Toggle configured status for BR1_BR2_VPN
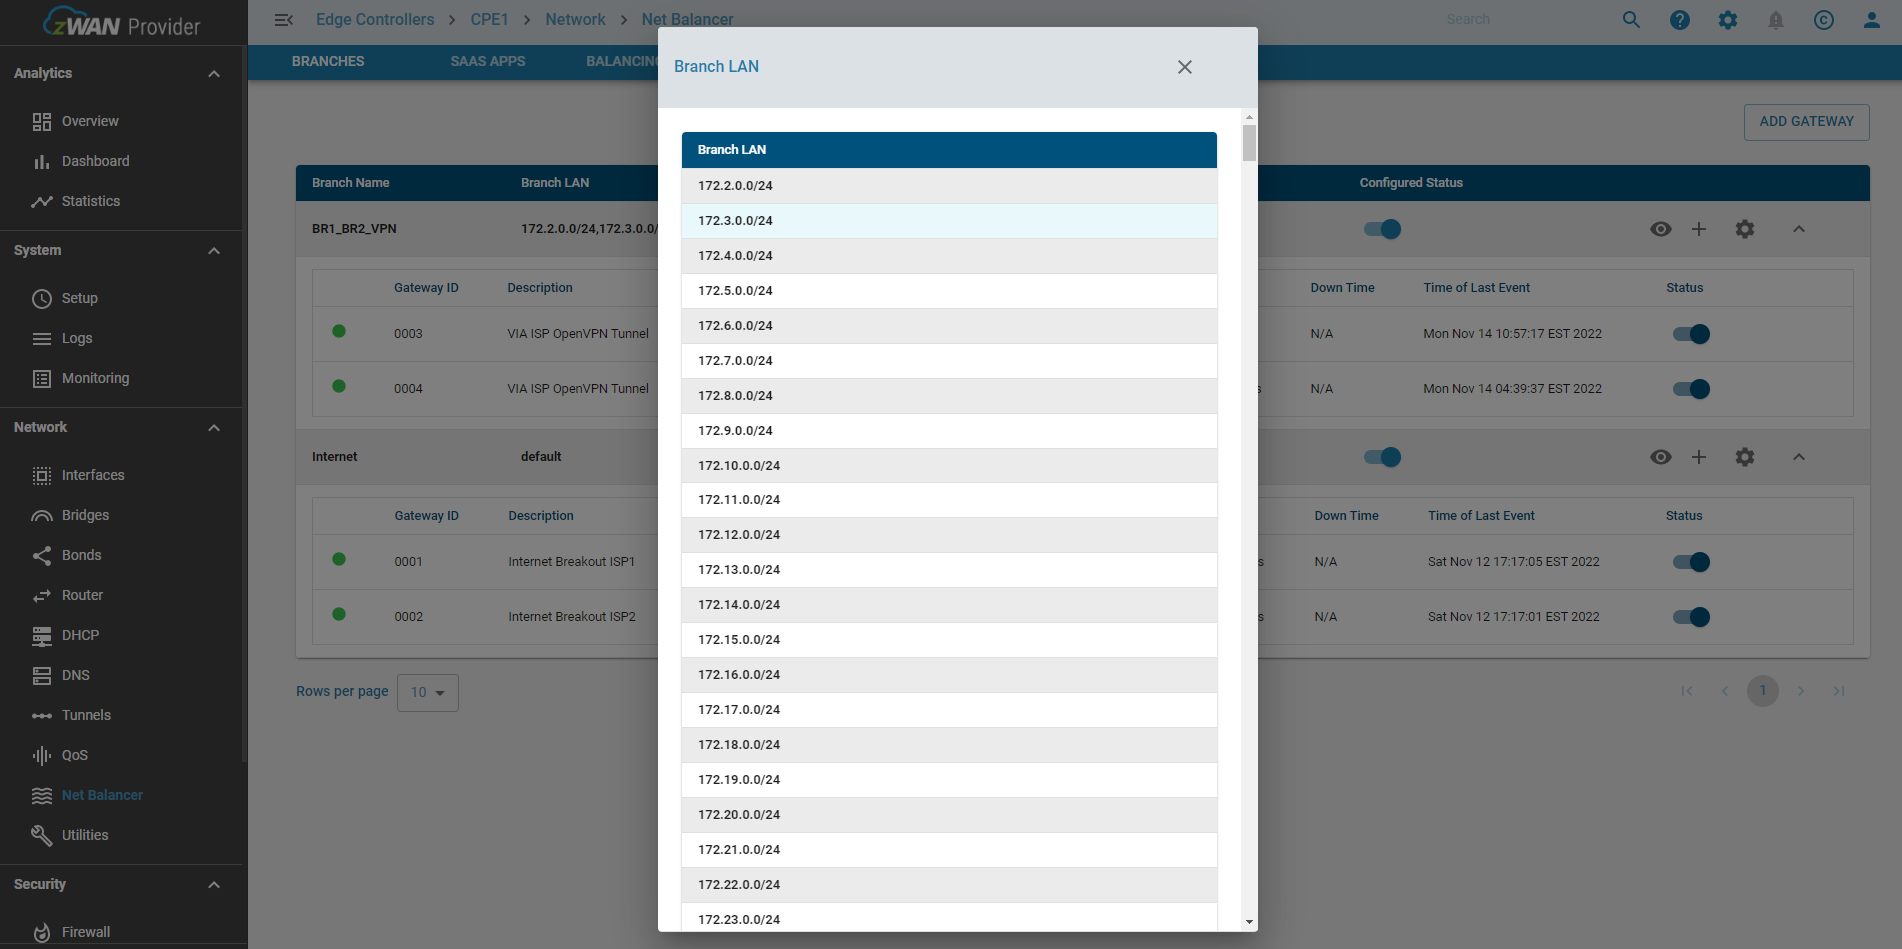 point(1383,229)
